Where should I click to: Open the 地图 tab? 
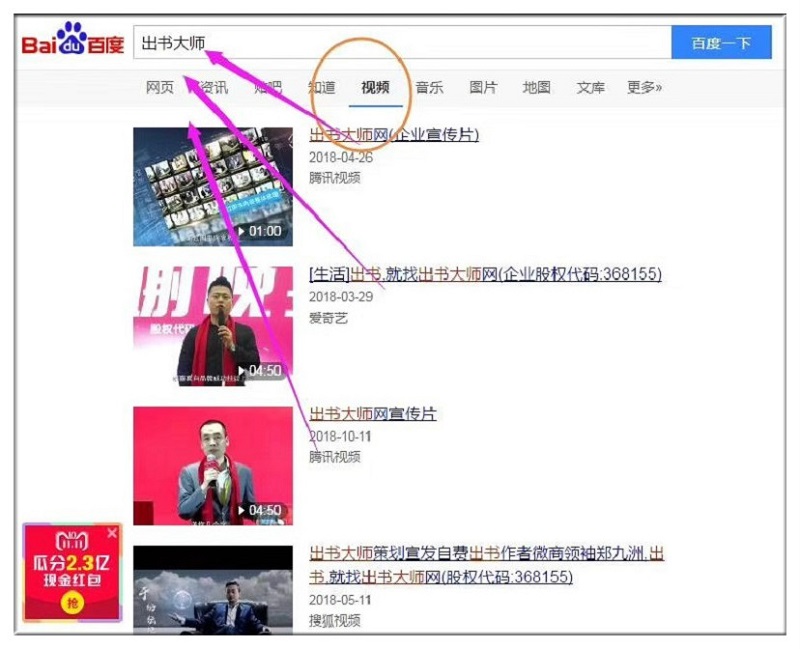coord(536,88)
